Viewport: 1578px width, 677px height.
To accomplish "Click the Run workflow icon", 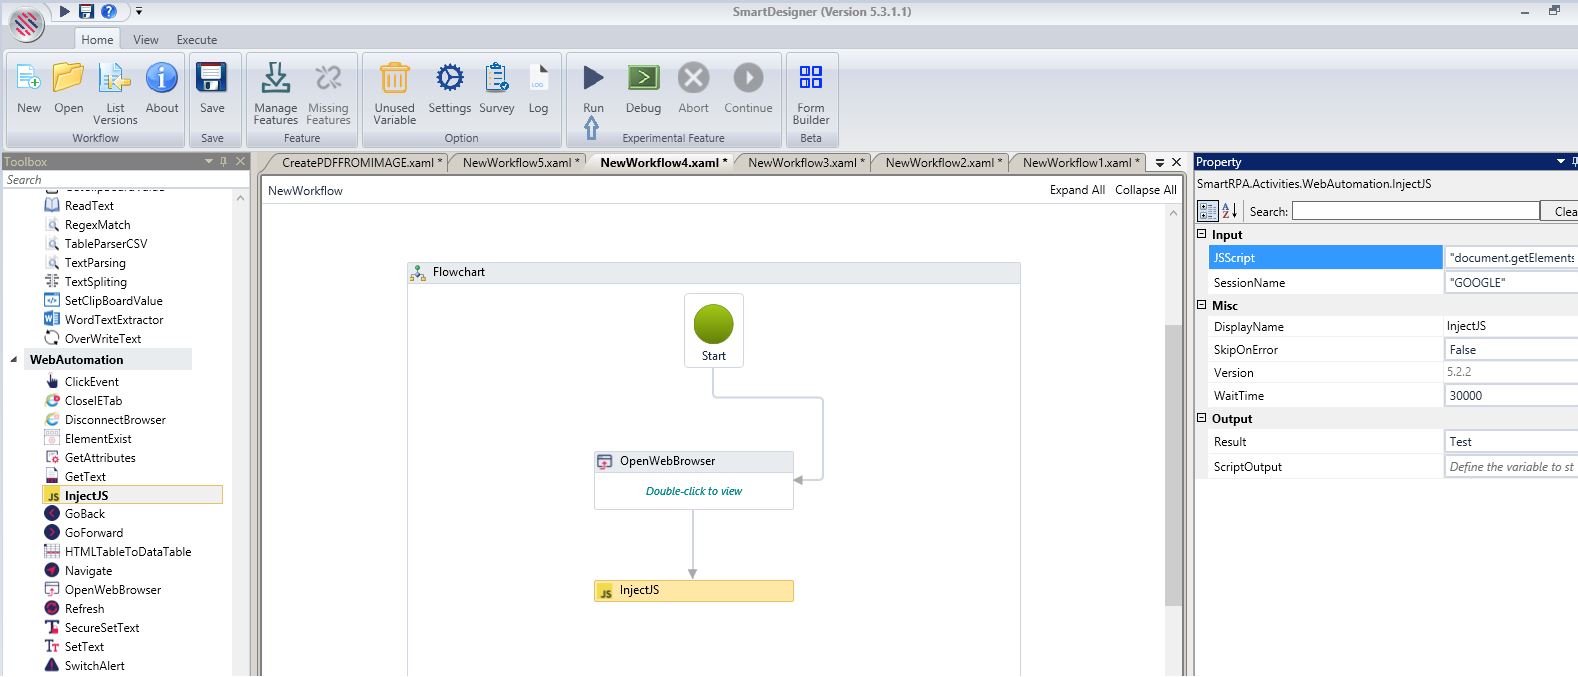I will [593, 79].
